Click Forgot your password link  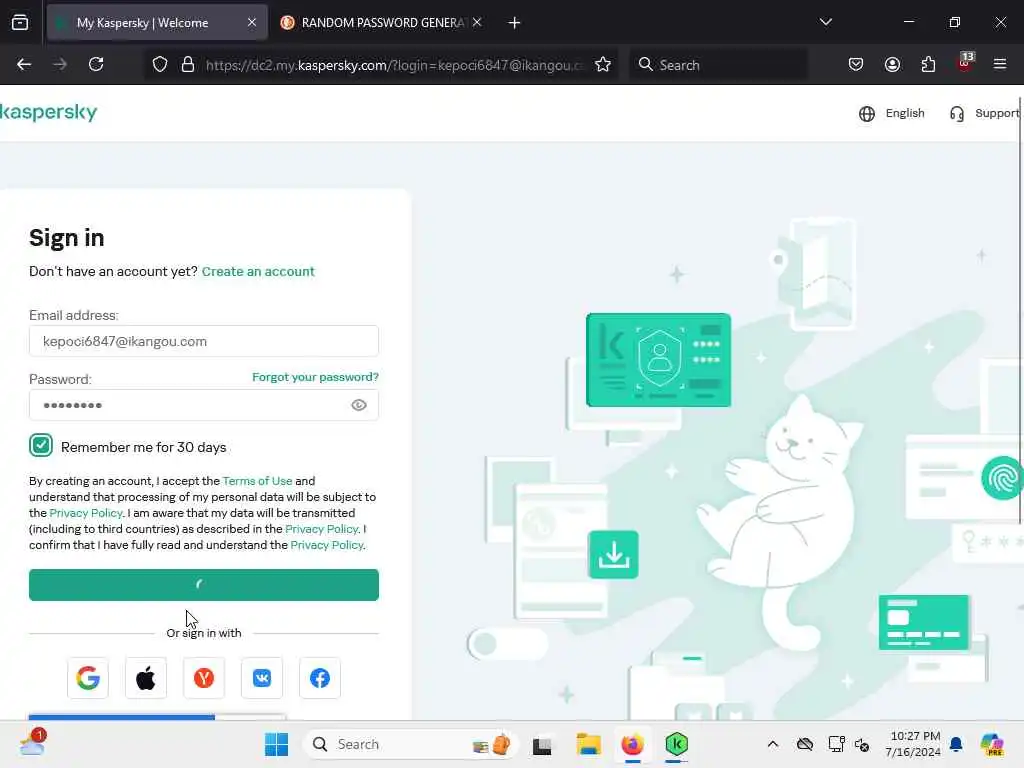click(x=315, y=377)
